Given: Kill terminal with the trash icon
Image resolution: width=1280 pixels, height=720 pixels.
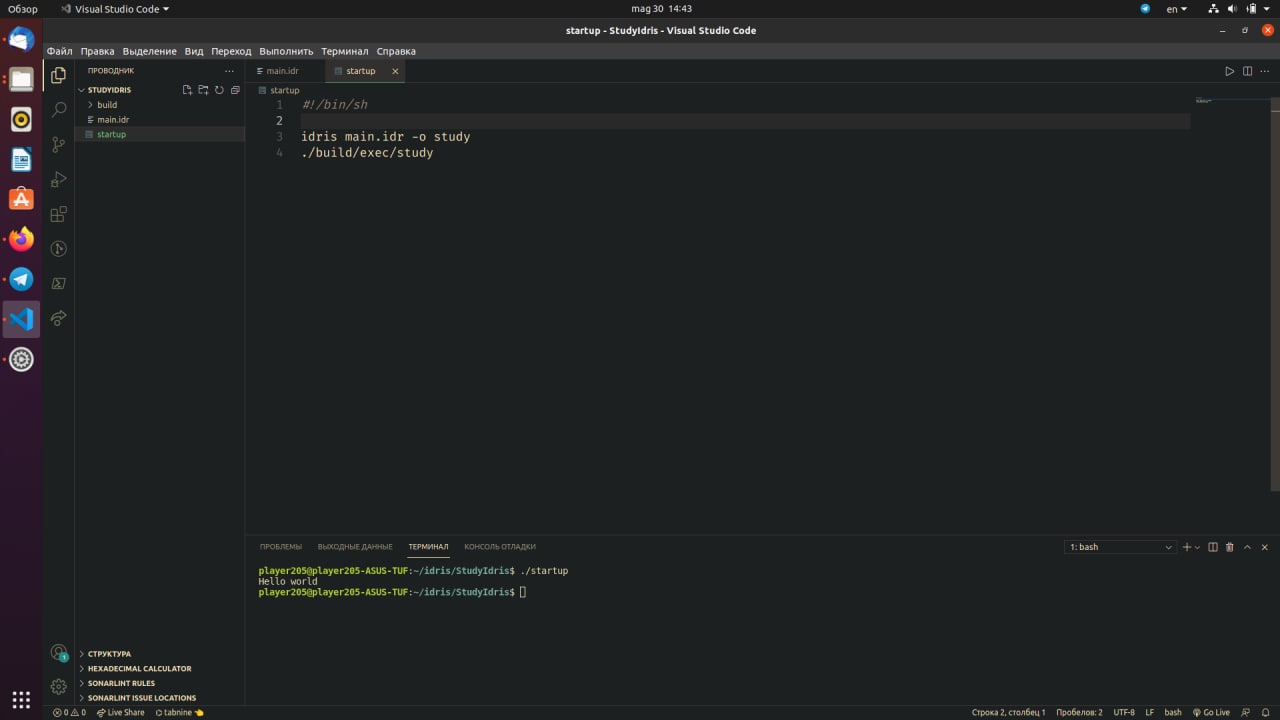Looking at the screenshot, I should pyautogui.click(x=1230, y=547).
